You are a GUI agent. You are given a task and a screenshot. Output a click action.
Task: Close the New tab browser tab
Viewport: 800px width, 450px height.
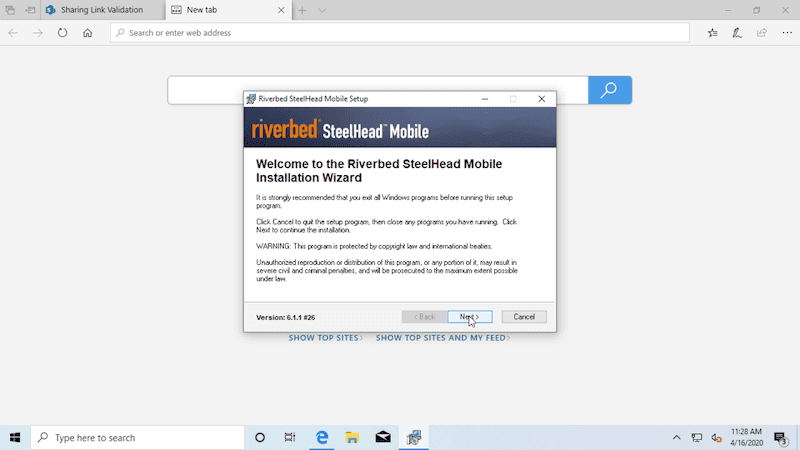[281, 10]
